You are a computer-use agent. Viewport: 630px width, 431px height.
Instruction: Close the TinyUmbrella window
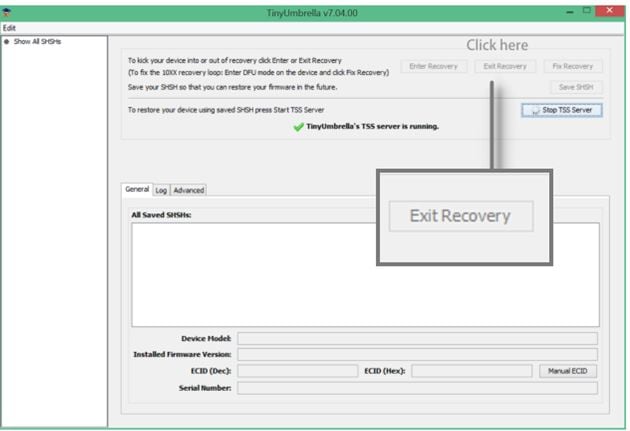610,11
